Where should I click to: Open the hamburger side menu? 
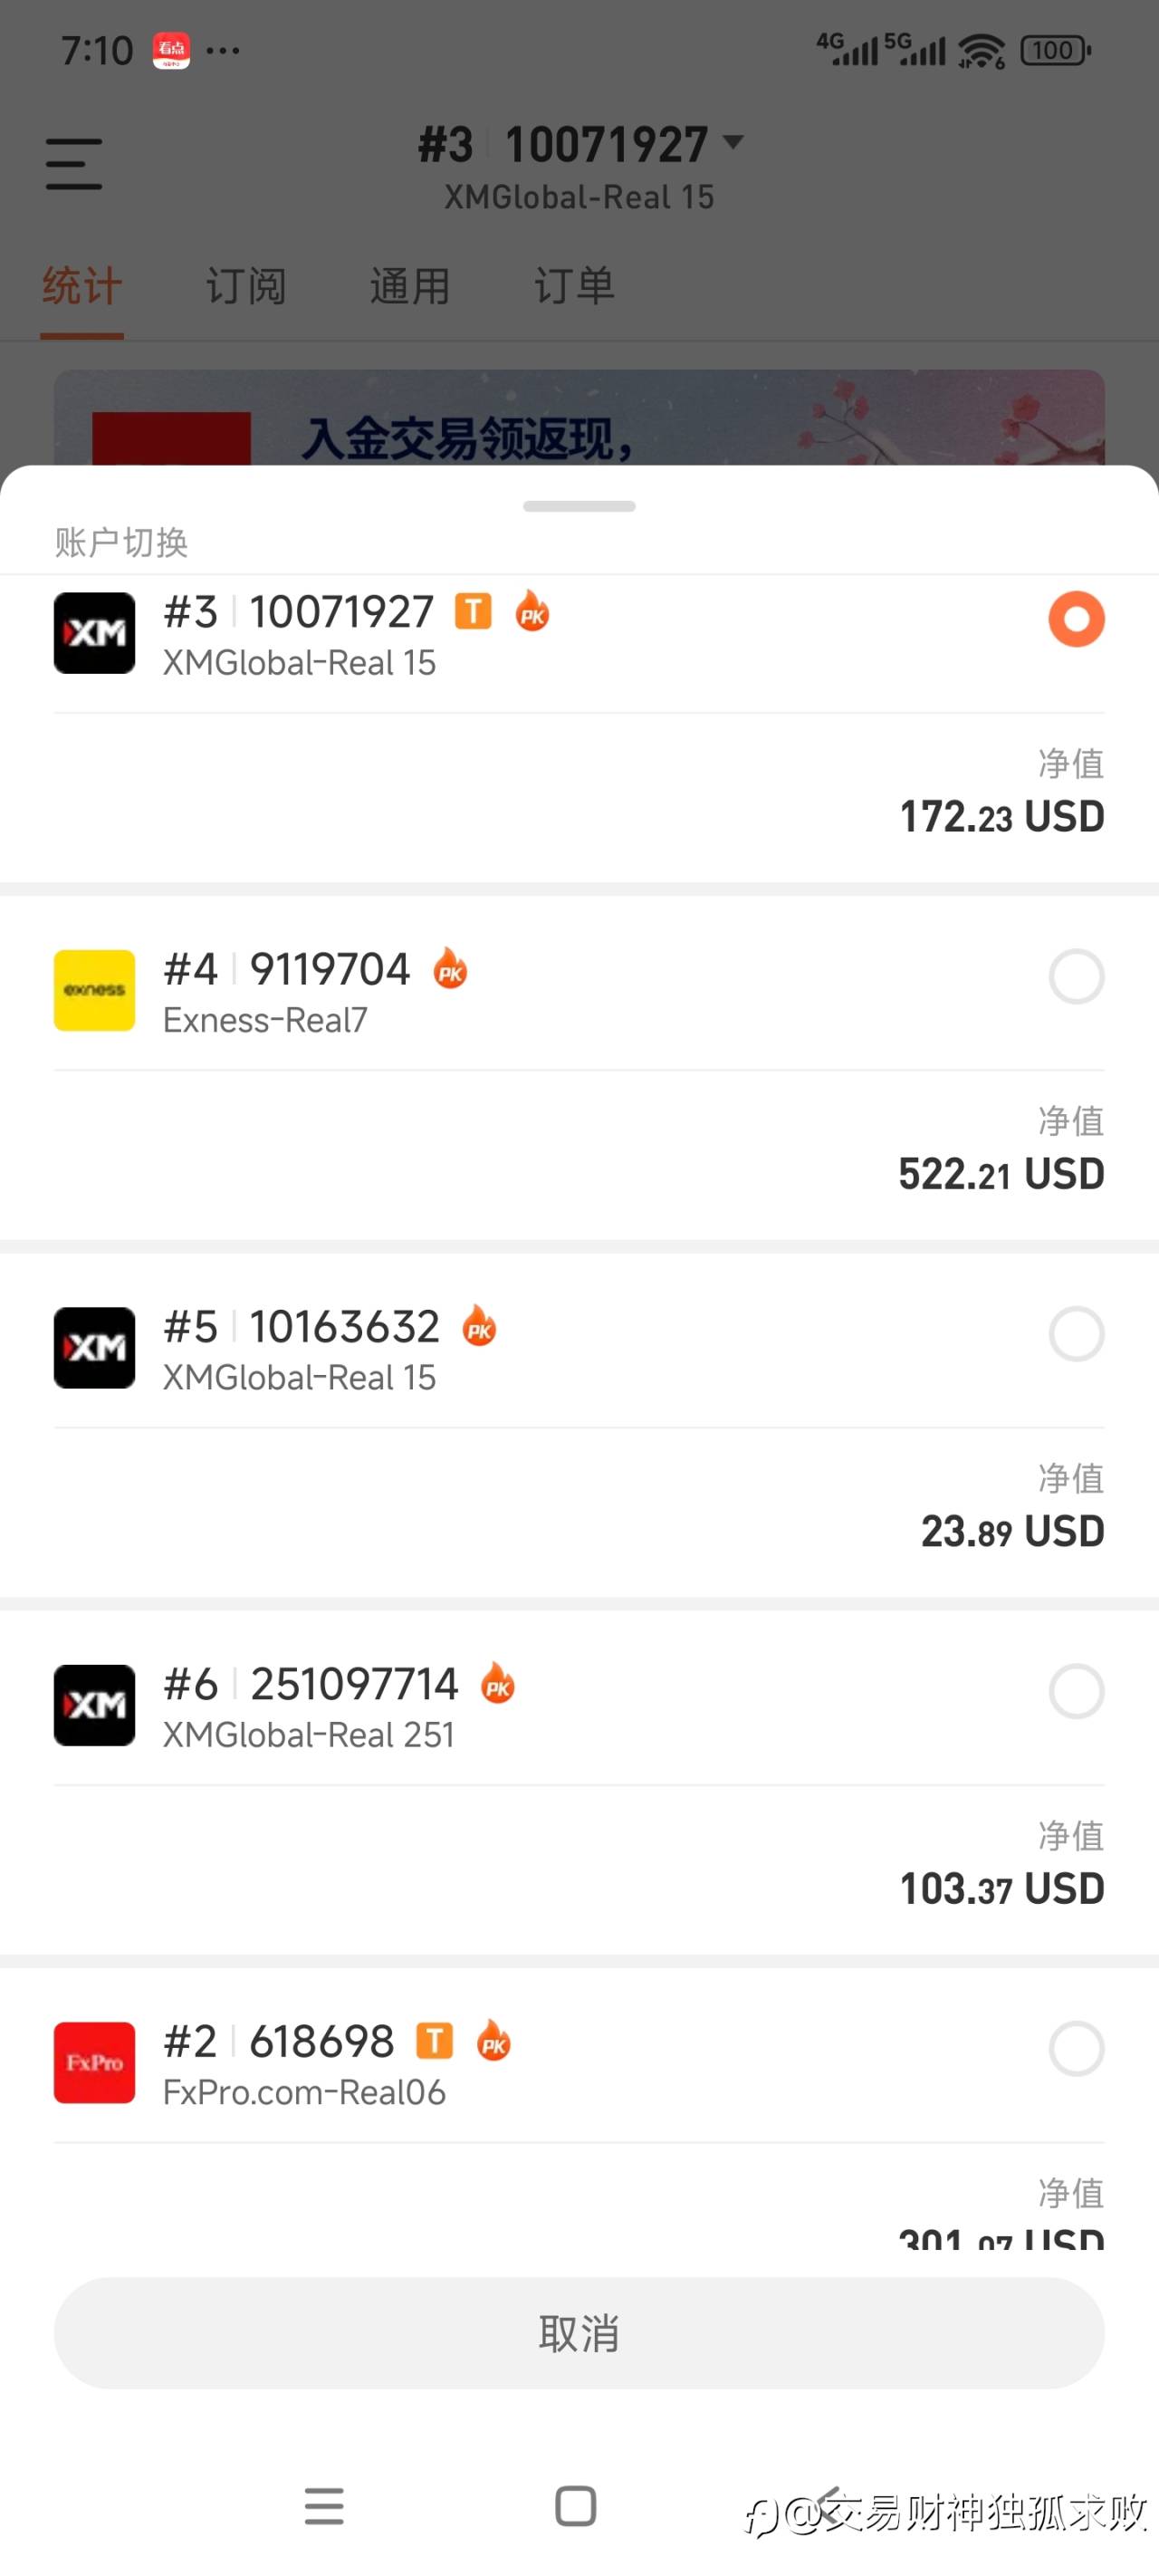click(x=74, y=164)
